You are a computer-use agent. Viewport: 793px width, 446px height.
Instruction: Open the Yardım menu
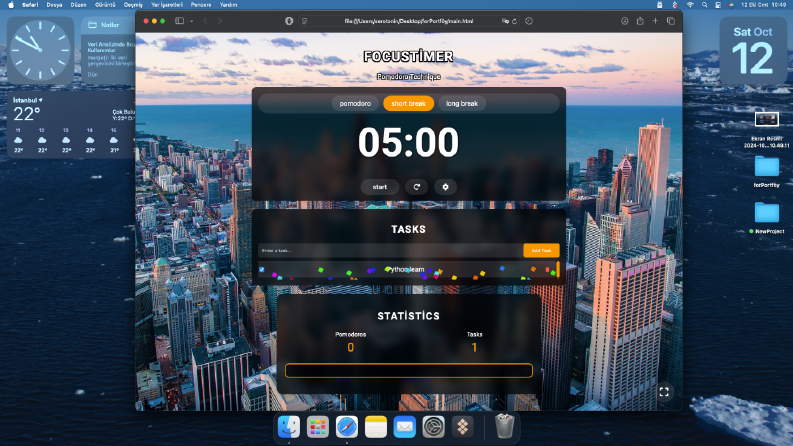(228, 5)
